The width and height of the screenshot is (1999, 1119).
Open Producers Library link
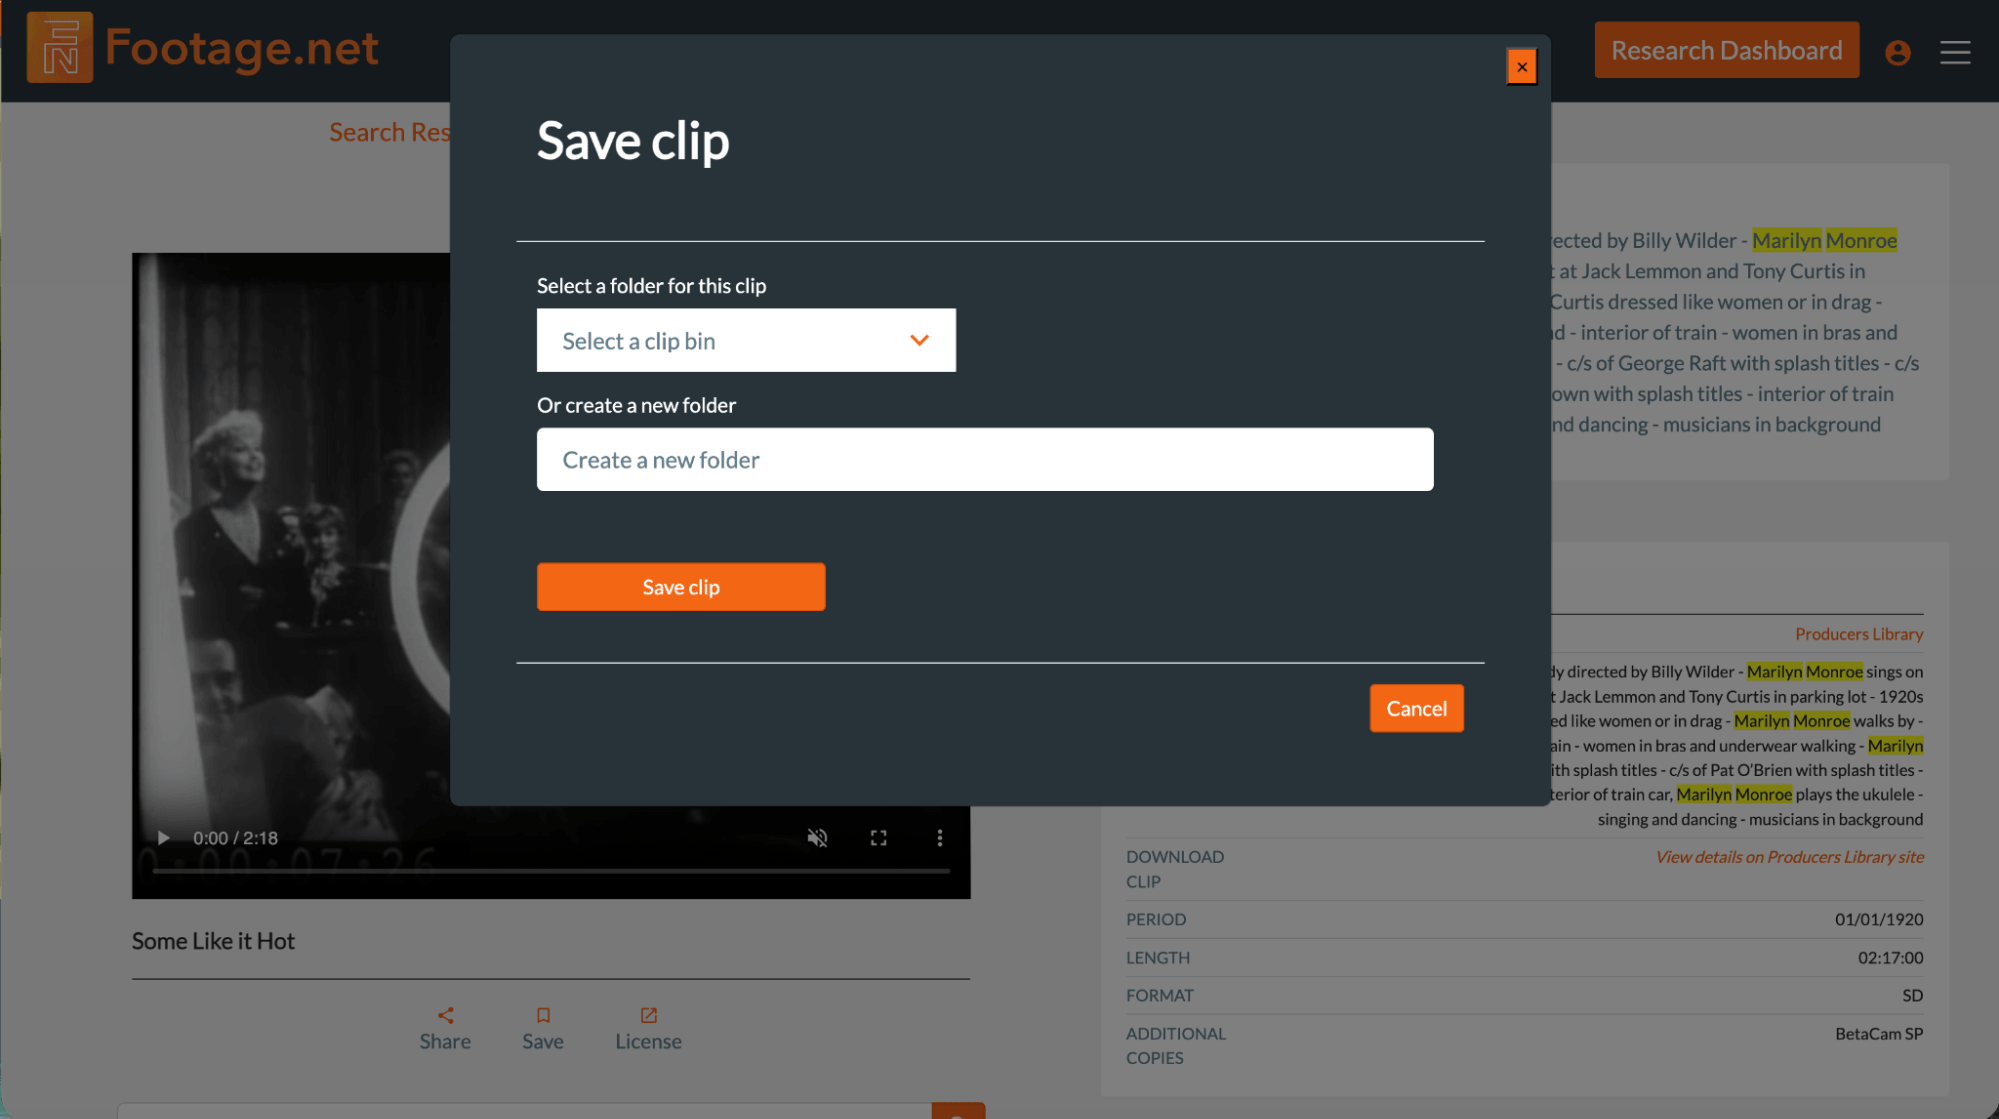(x=1859, y=634)
